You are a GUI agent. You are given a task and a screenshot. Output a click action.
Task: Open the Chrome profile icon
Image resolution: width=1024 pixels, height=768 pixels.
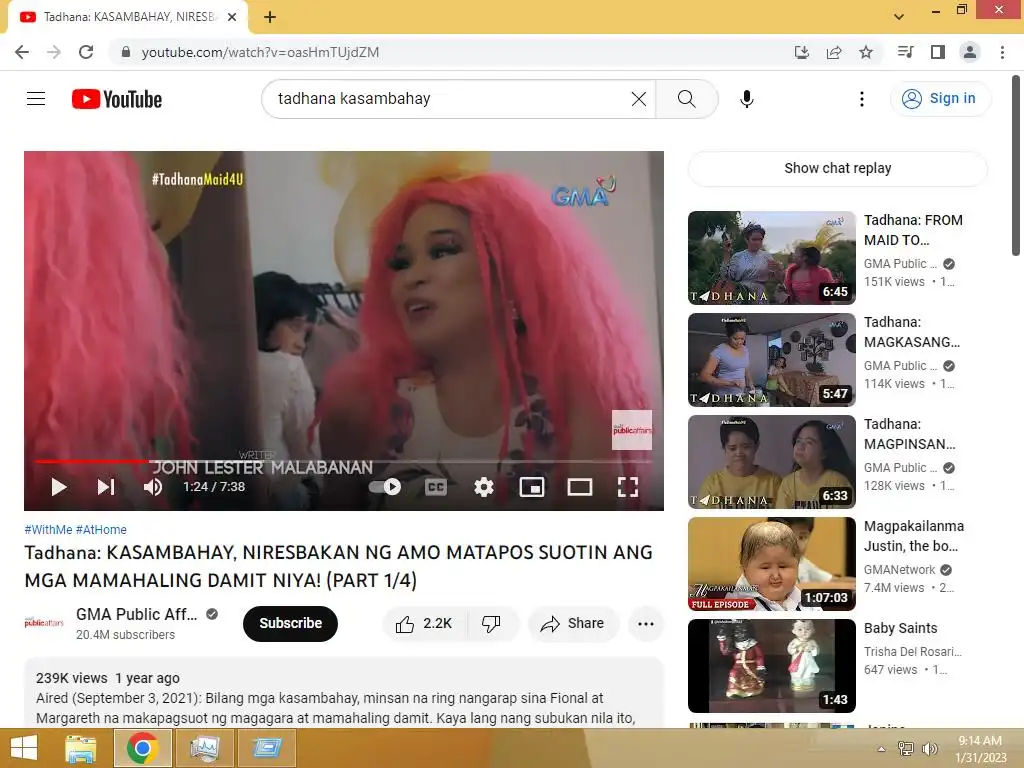point(970,52)
